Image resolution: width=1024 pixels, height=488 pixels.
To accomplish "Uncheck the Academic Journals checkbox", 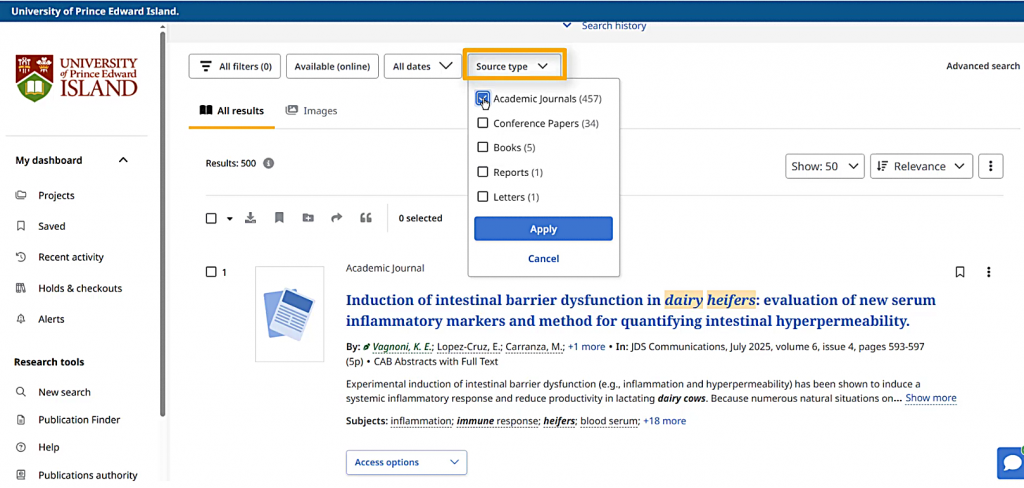I will 483,99.
